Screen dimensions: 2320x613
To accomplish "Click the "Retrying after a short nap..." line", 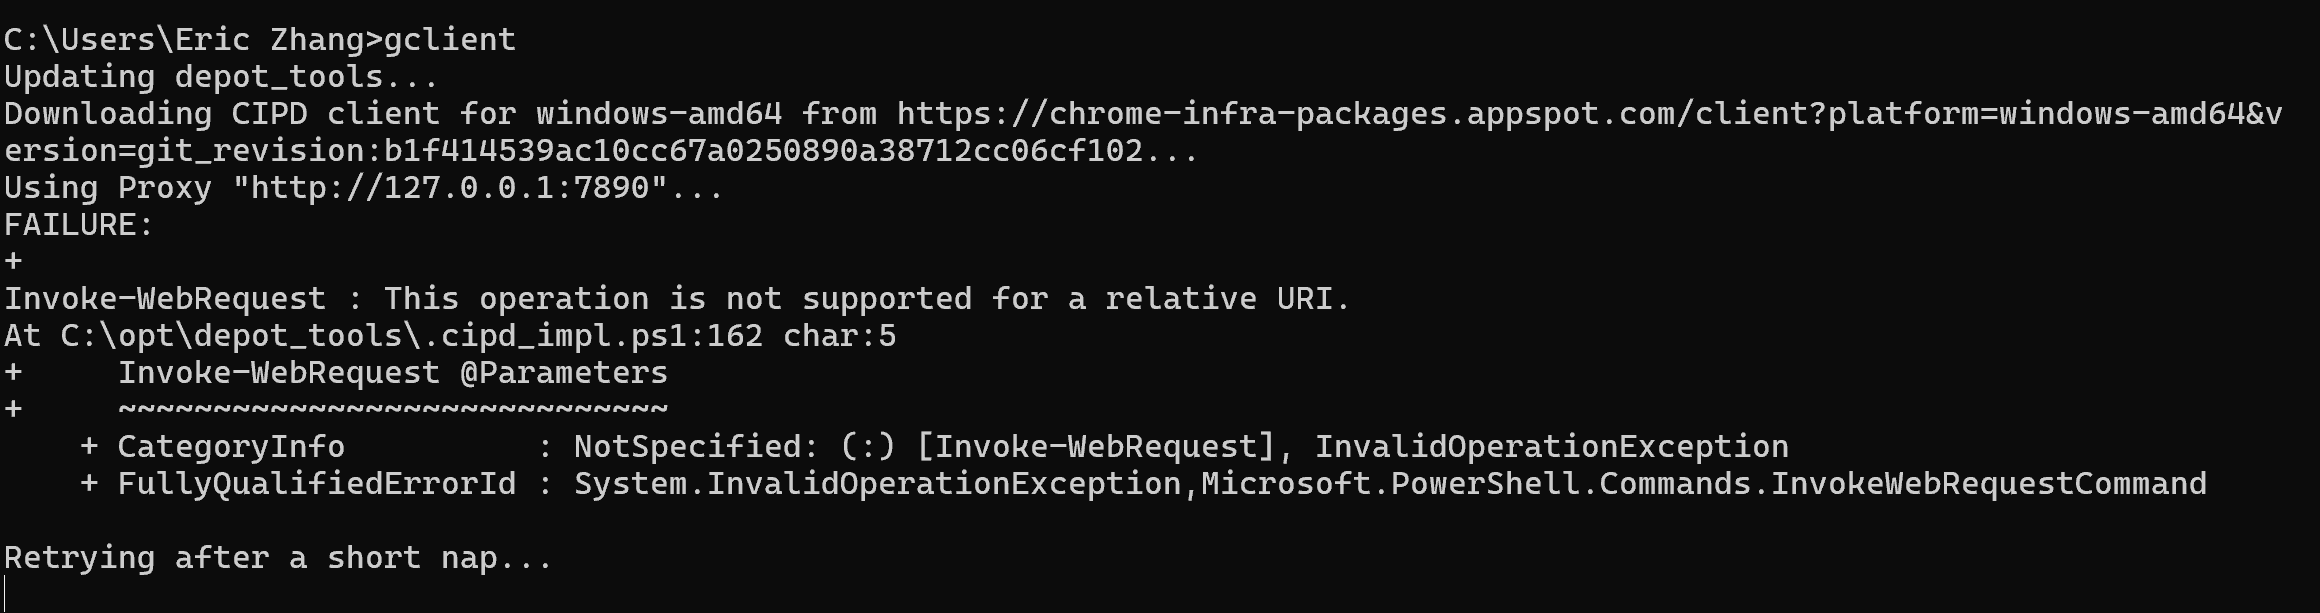I will click(278, 557).
